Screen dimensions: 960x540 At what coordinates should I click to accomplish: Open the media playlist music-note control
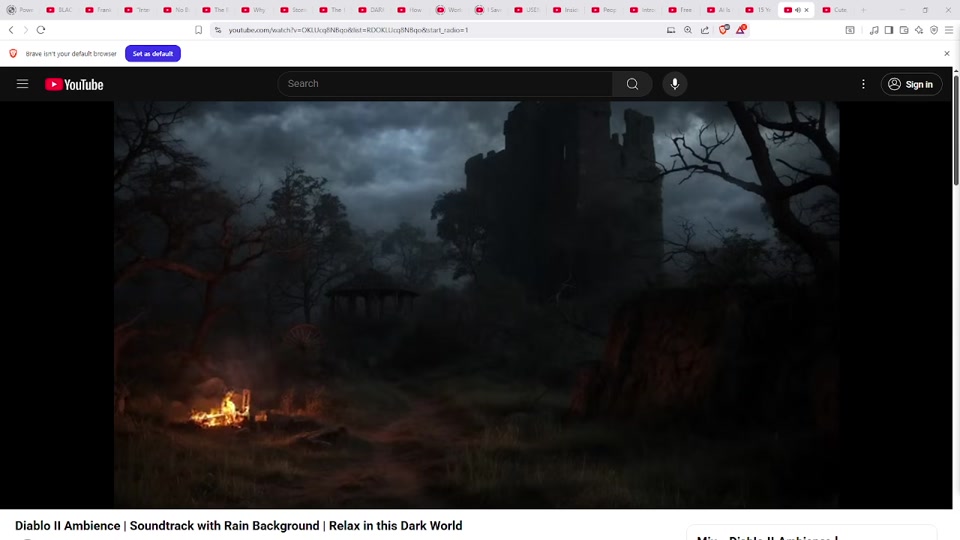pyautogui.click(x=874, y=30)
